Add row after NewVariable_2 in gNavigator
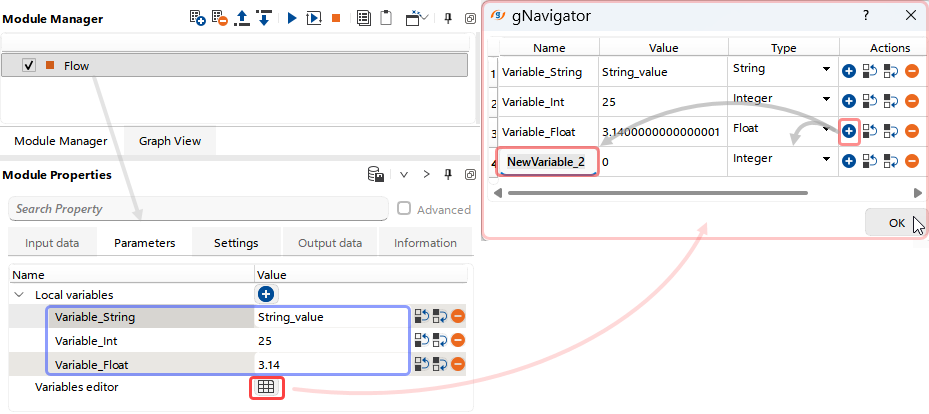This screenshot has height=414, width=929. (849, 161)
